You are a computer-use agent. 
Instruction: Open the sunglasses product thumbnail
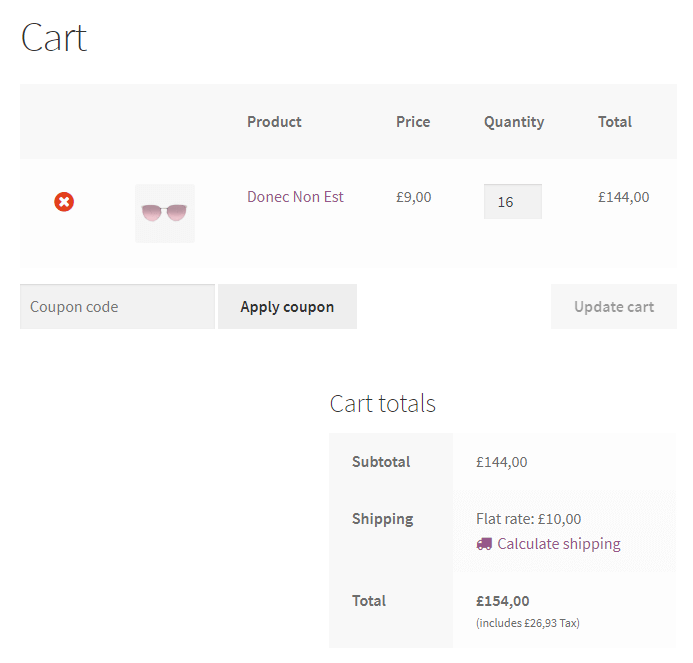click(x=165, y=213)
